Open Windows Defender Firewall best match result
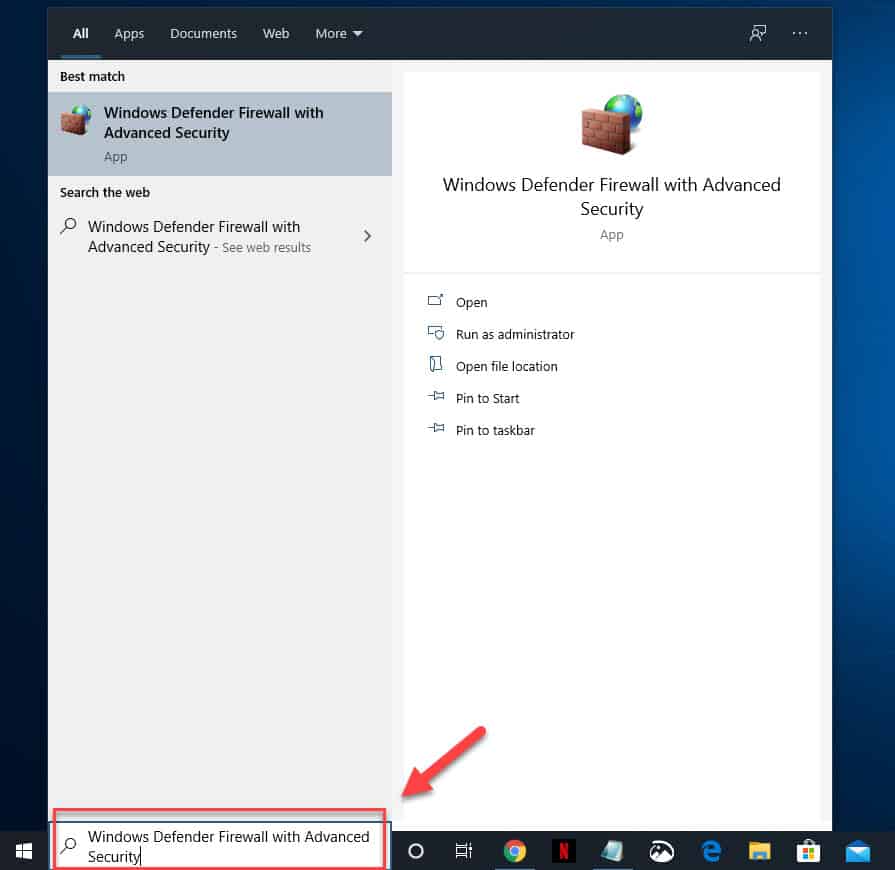The width and height of the screenshot is (895, 870). pos(220,134)
